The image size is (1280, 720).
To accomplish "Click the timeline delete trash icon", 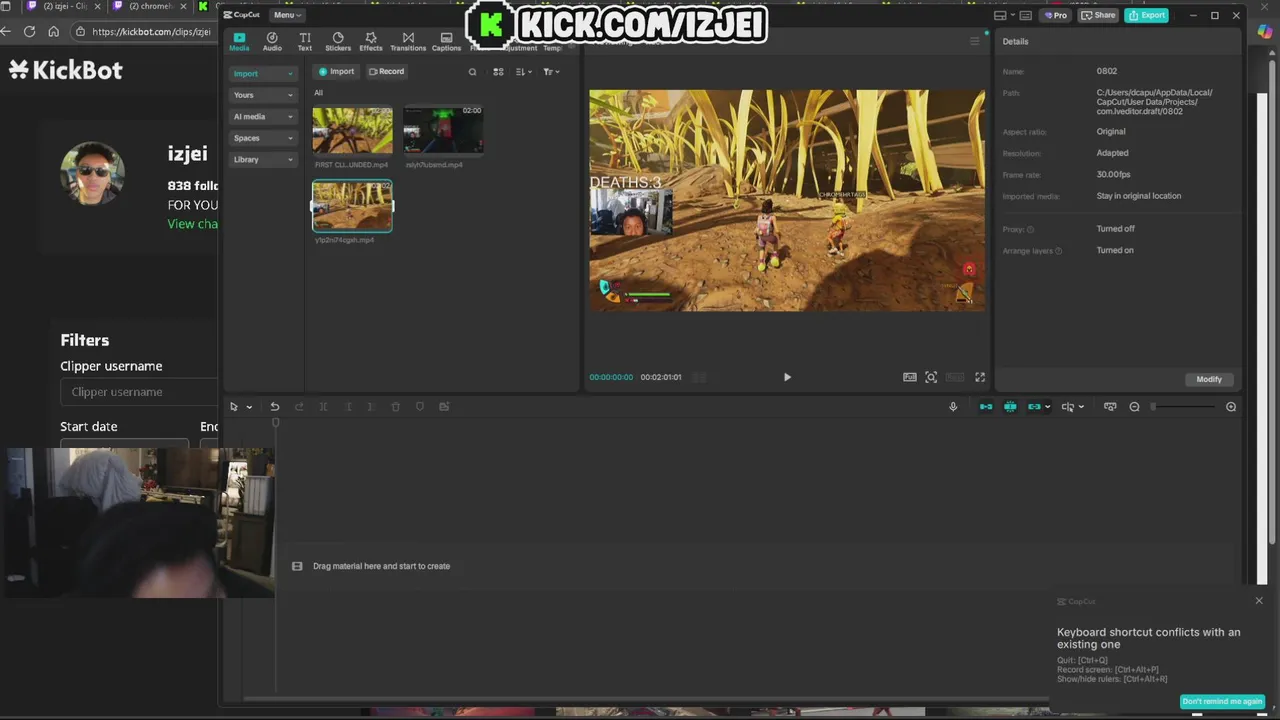I will pyautogui.click(x=396, y=407).
